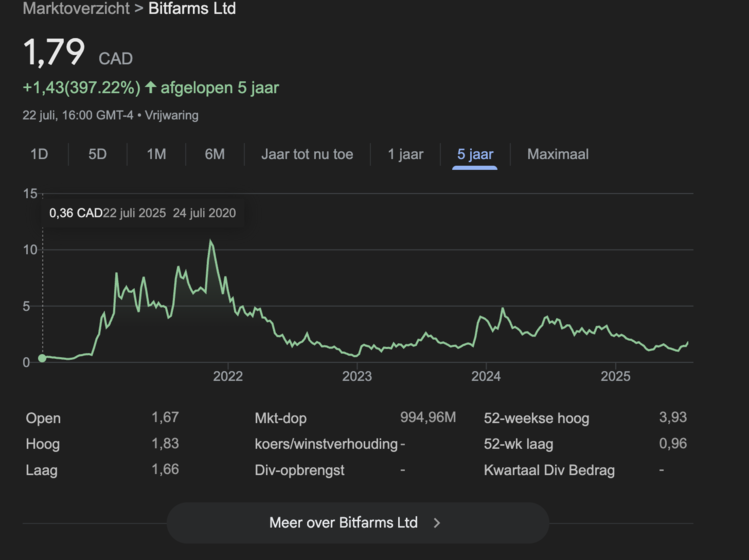Click the 2024 x-axis label
The width and height of the screenshot is (749, 560).
pyautogui.click(x=486, y=377)
